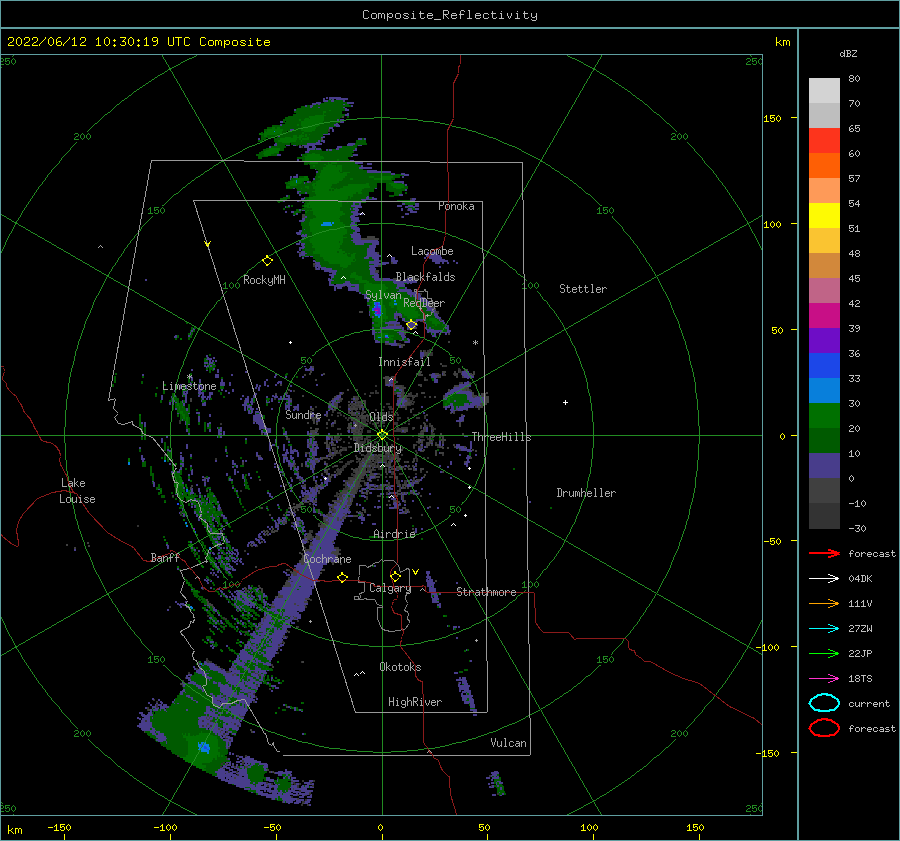
Task: Click the Innisfail city label
Action: pyautogui.click(x=404, y=362)
